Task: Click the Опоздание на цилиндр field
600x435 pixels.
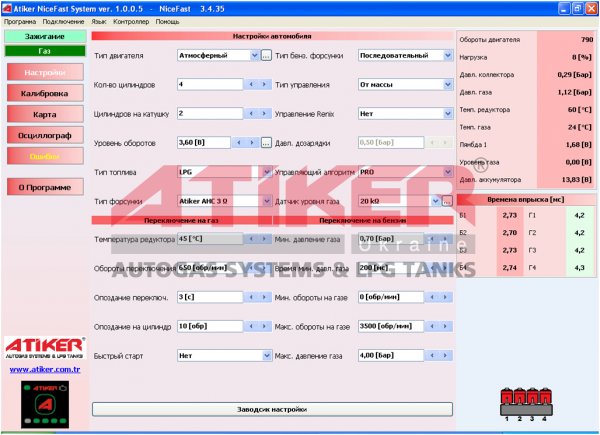Action: point(210,326)
